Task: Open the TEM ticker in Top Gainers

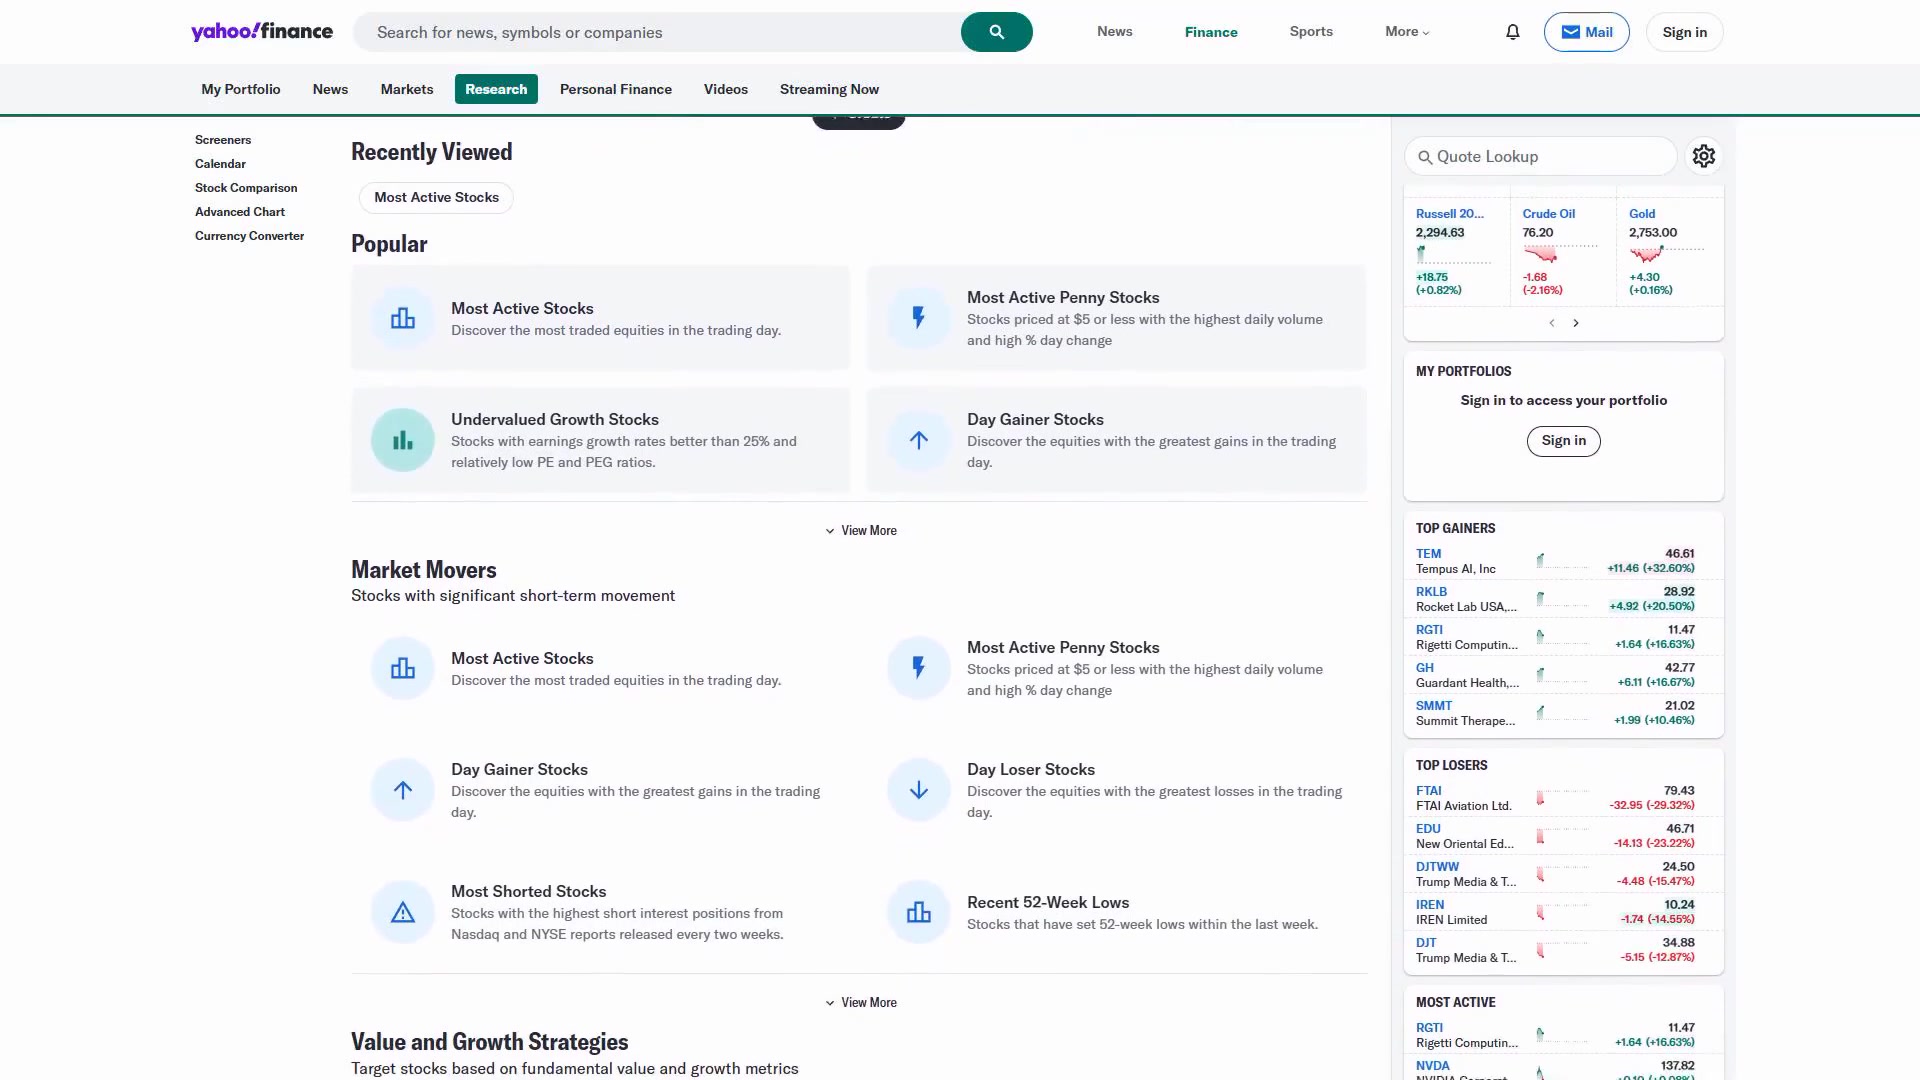Action: tap(1428, 554)
